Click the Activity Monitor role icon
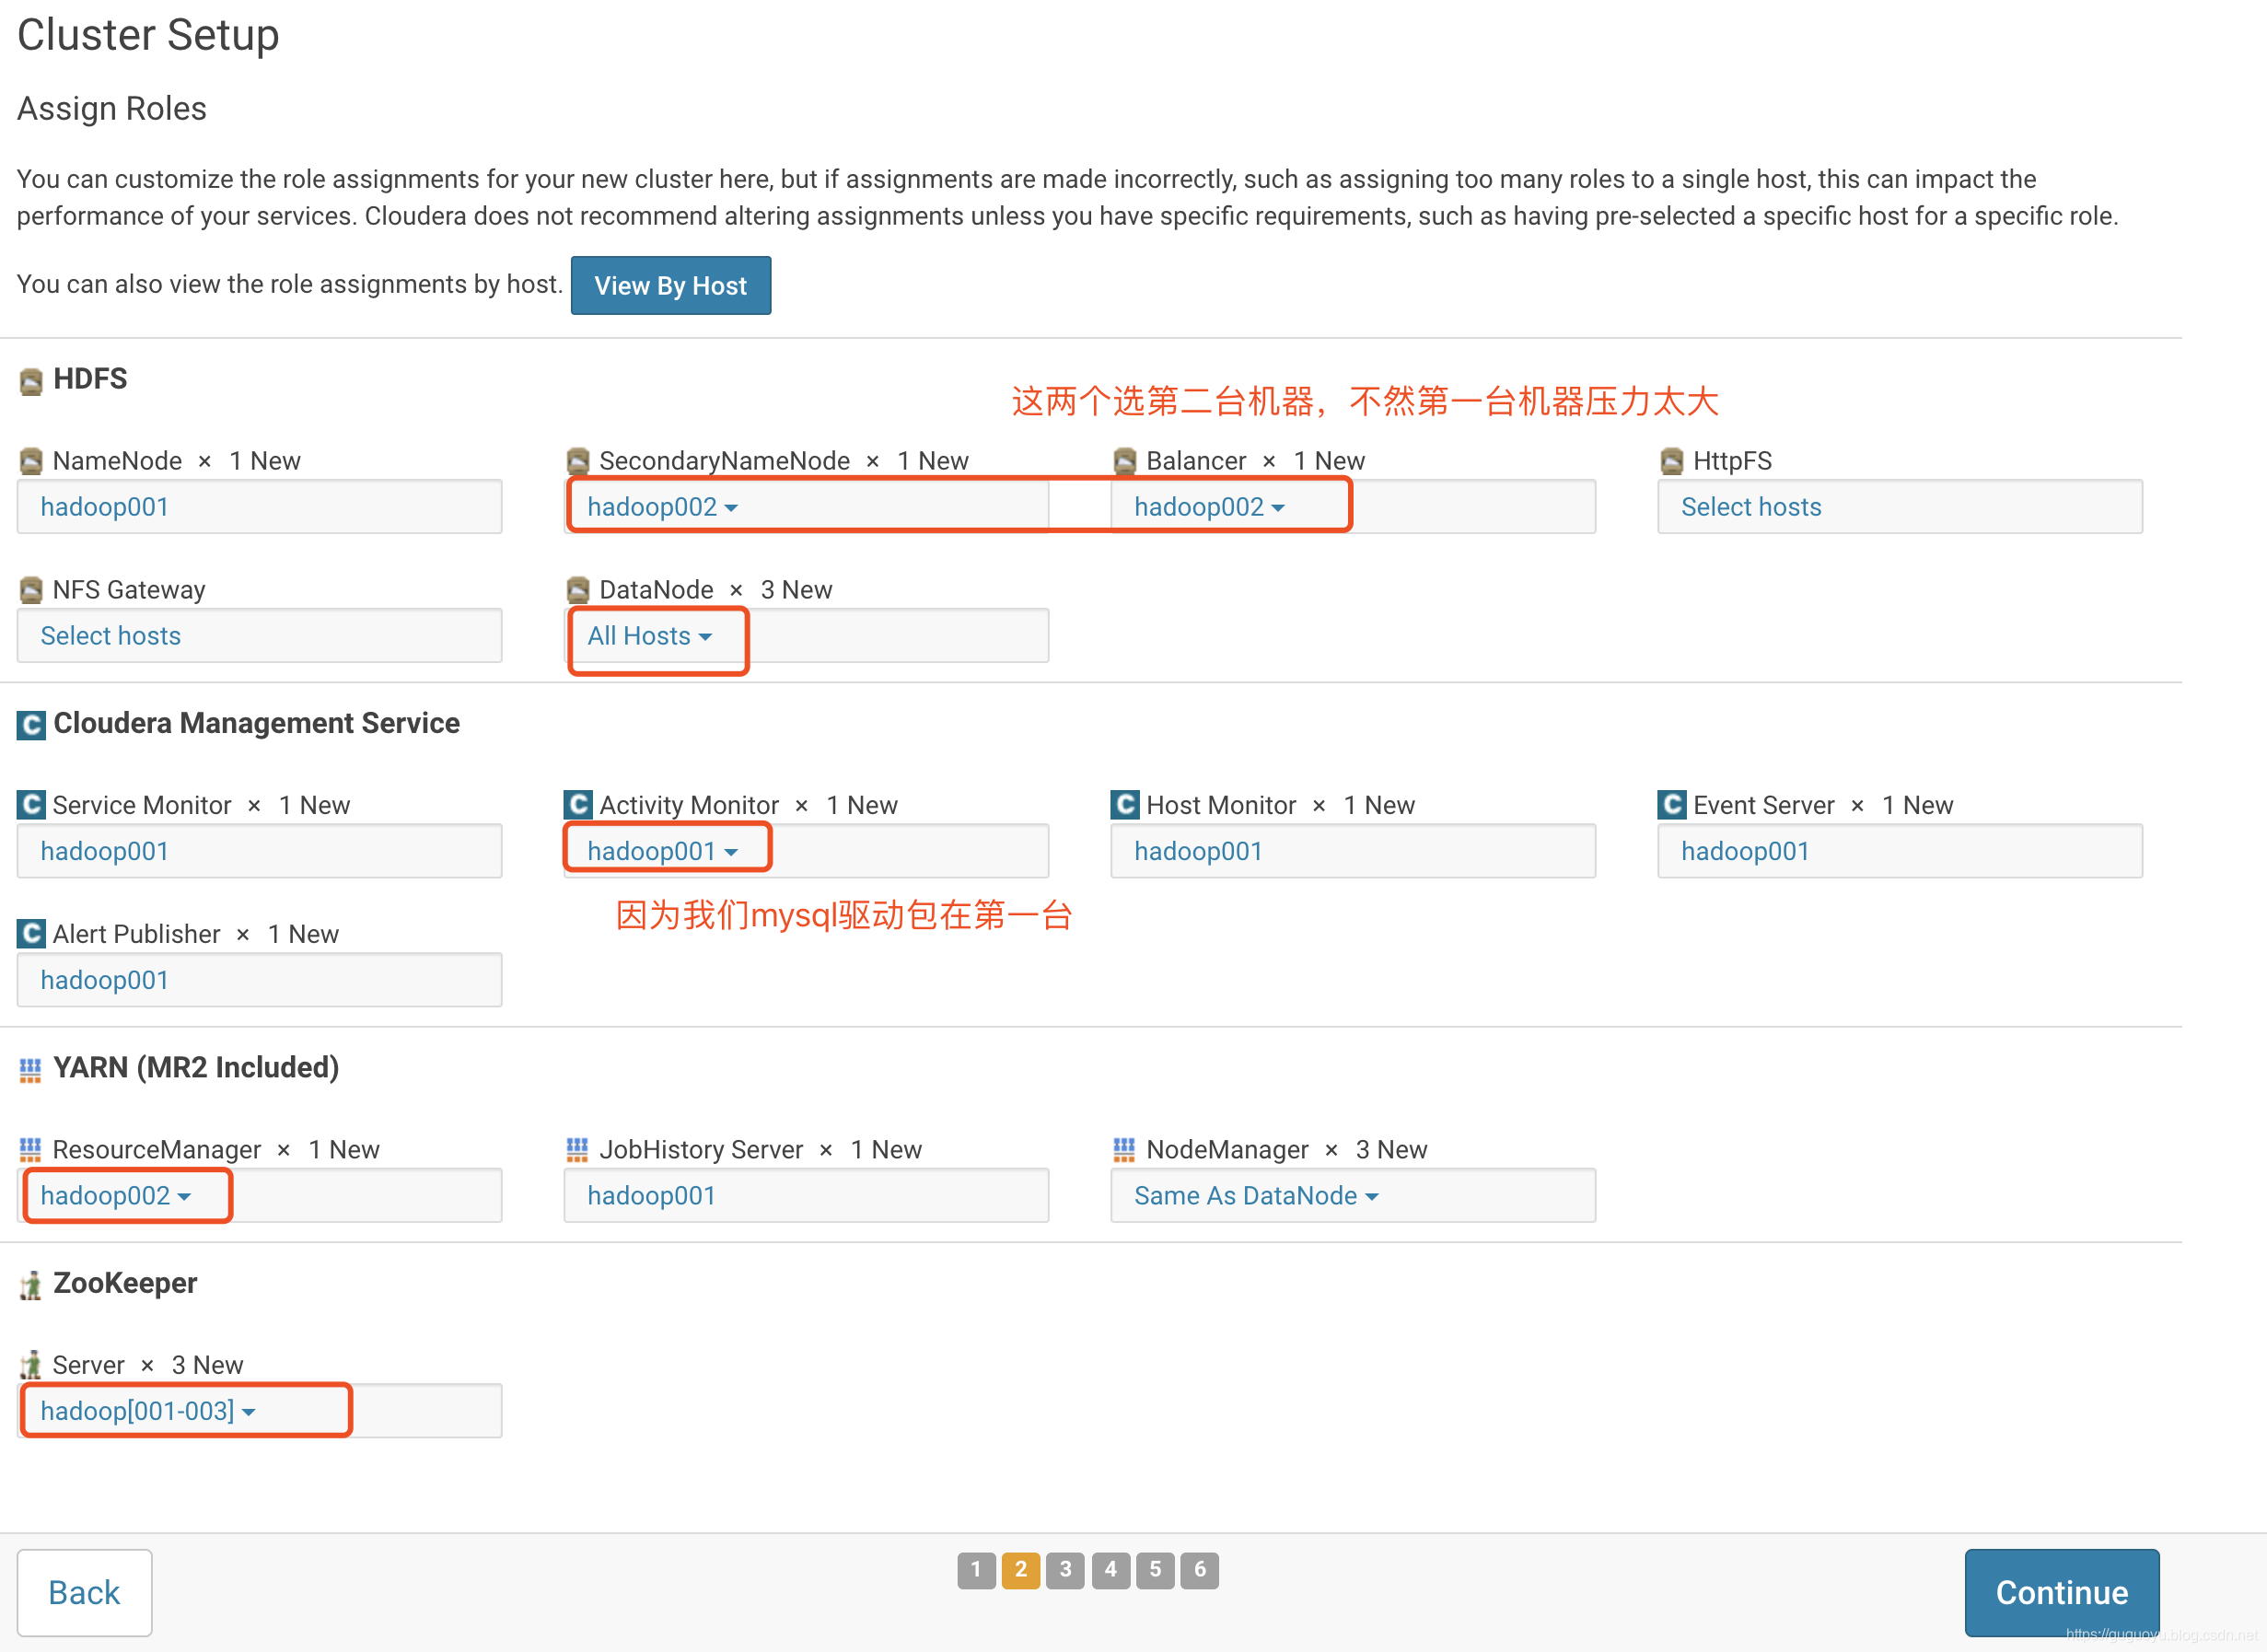The width and height of the screenshot is (2267, 1652). click(577, 805)
